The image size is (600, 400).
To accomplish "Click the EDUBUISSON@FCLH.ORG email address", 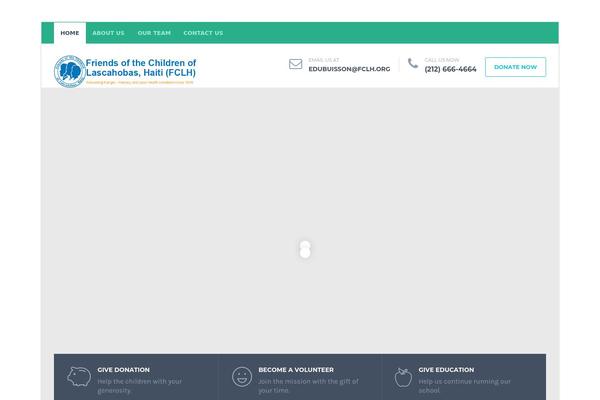I will pyautogui.click(x=349, y=69).
